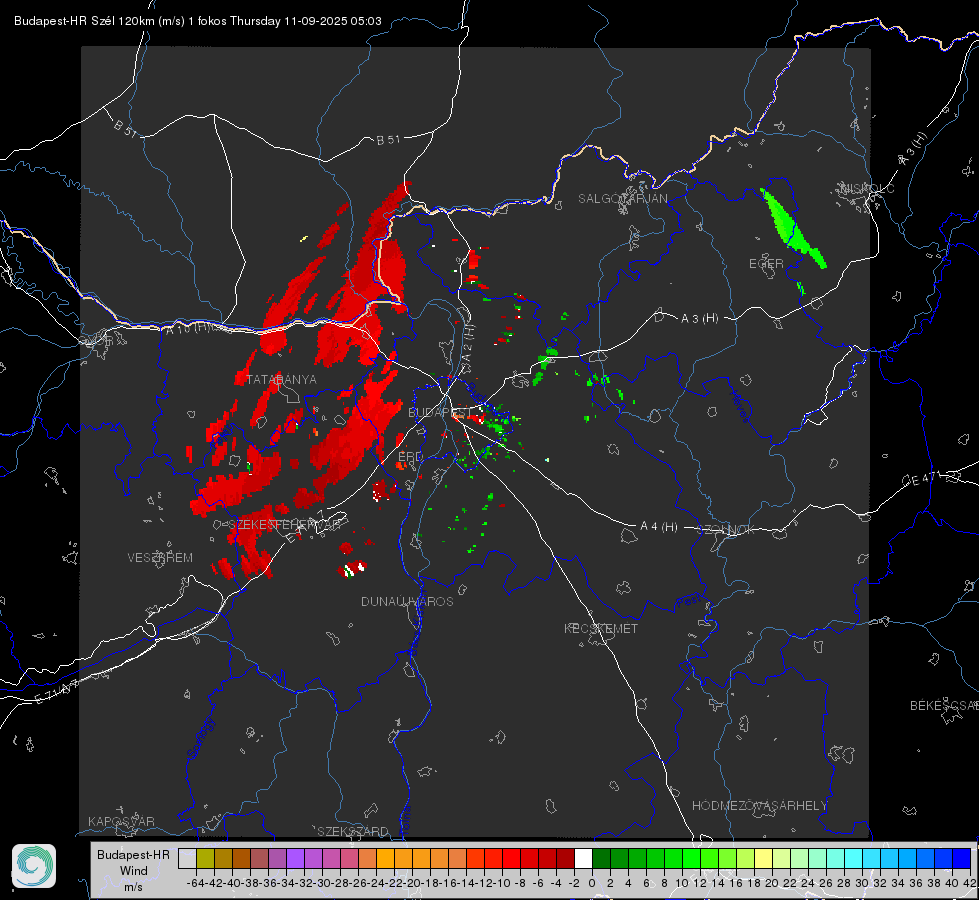Click the 'B 51' road label at top center
This screenshot has height=900, width=979.
coord(388,140)
